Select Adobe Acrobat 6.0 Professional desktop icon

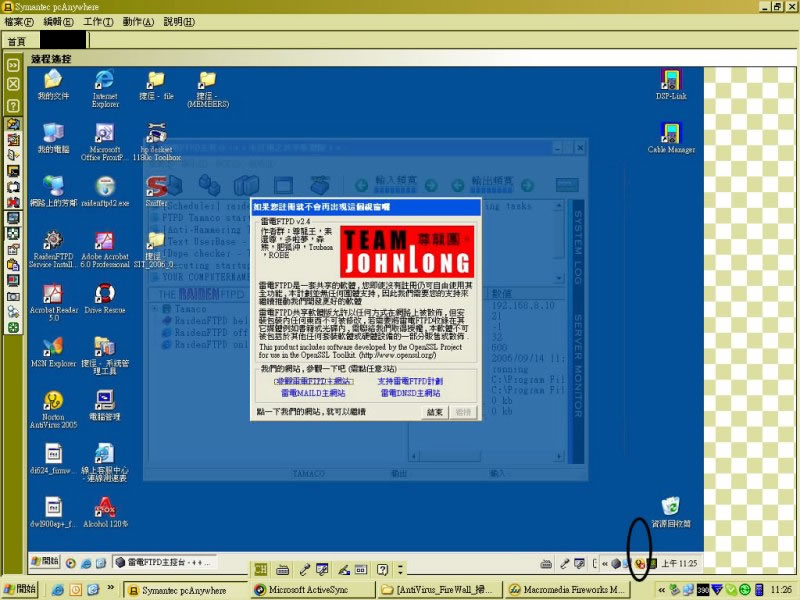(105, 249)
